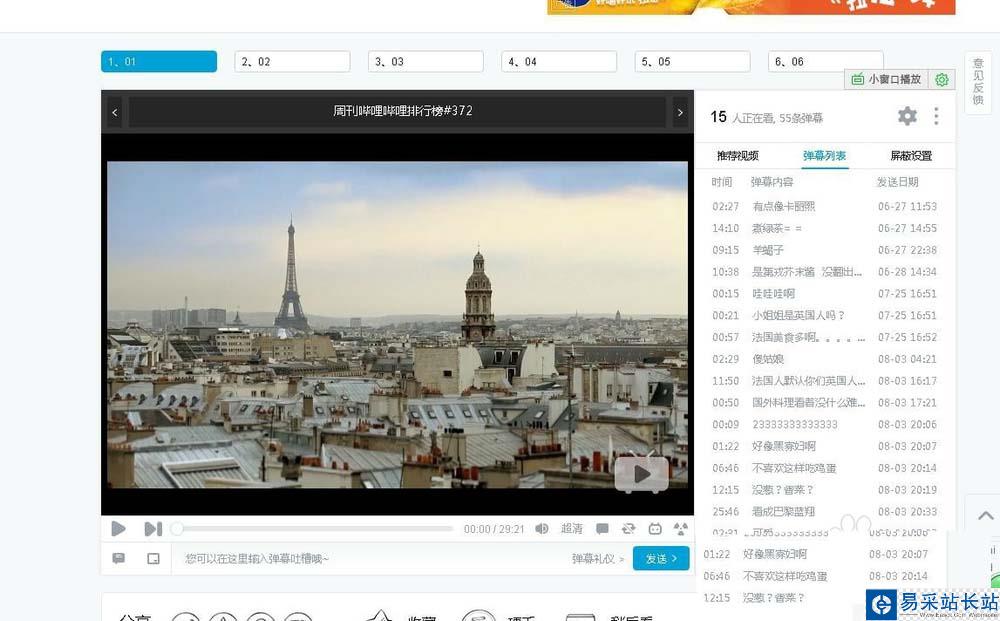Toggle loop playback with the circular arrows icon

click(628, 529)
